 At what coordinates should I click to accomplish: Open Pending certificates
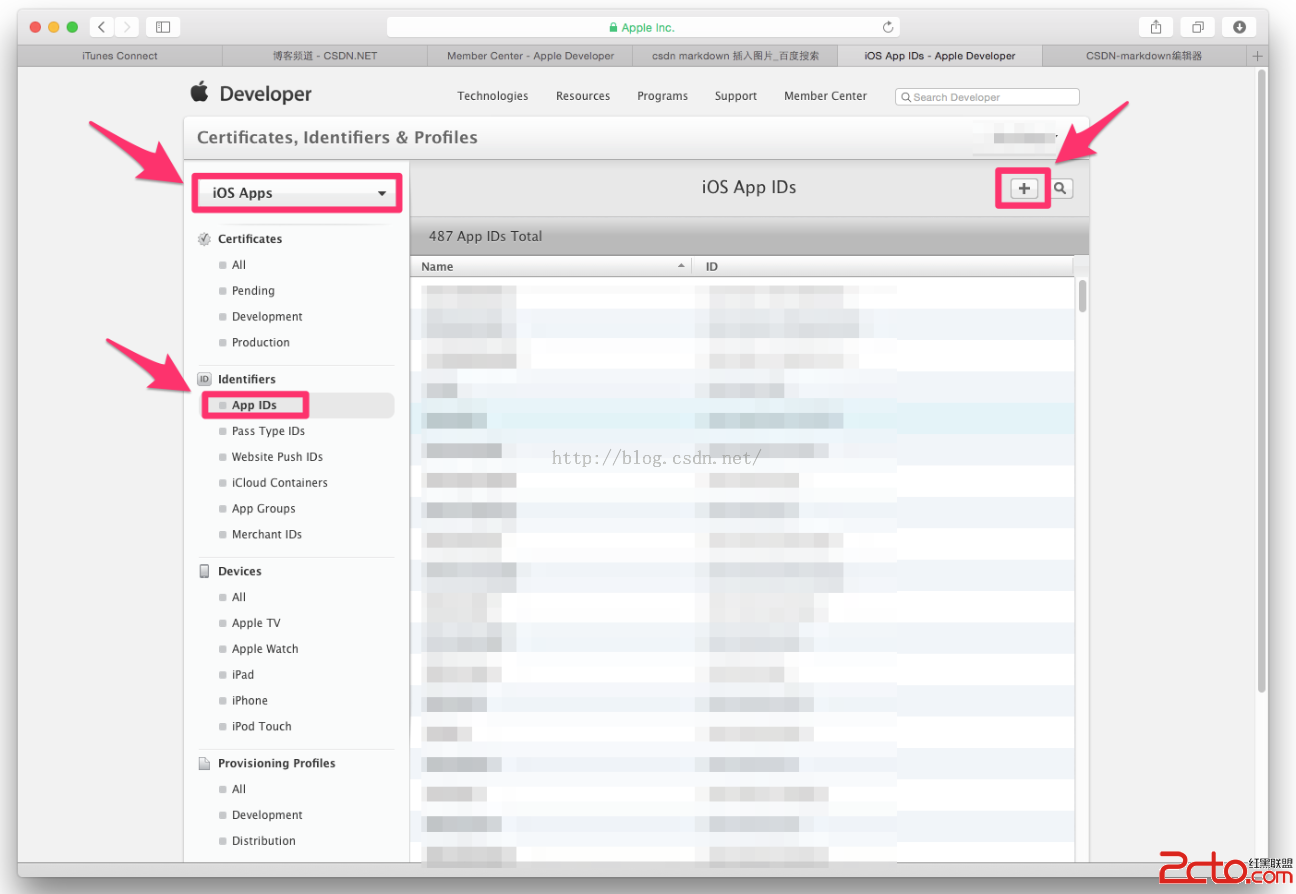click(x=253, y=291)
